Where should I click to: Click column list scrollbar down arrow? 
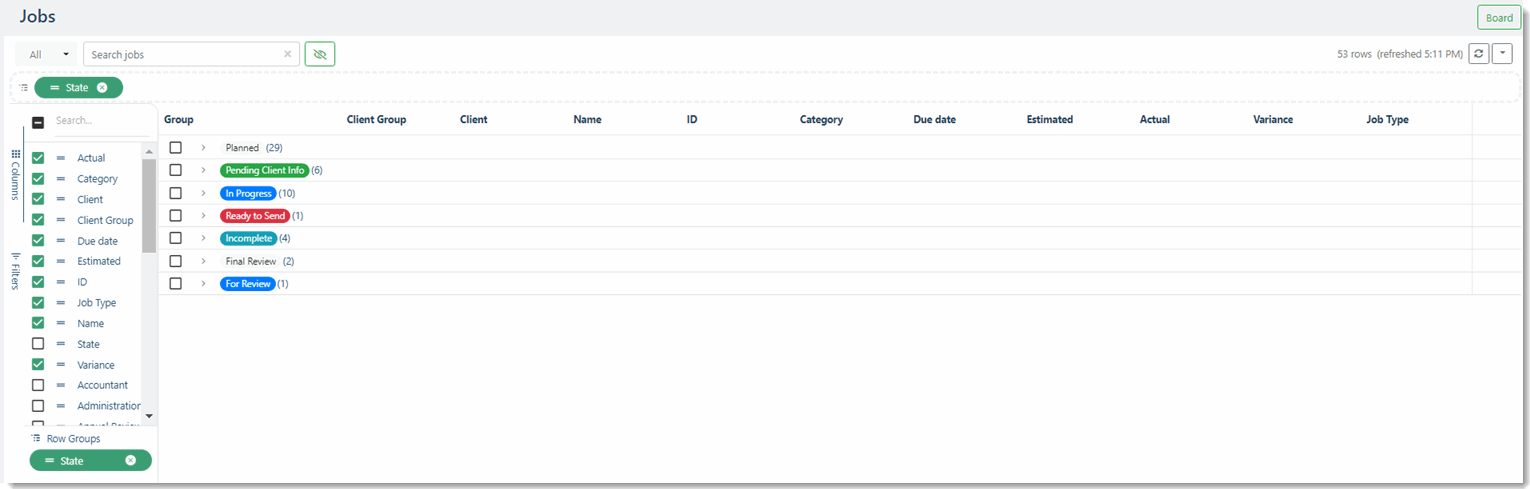point(149,415)
